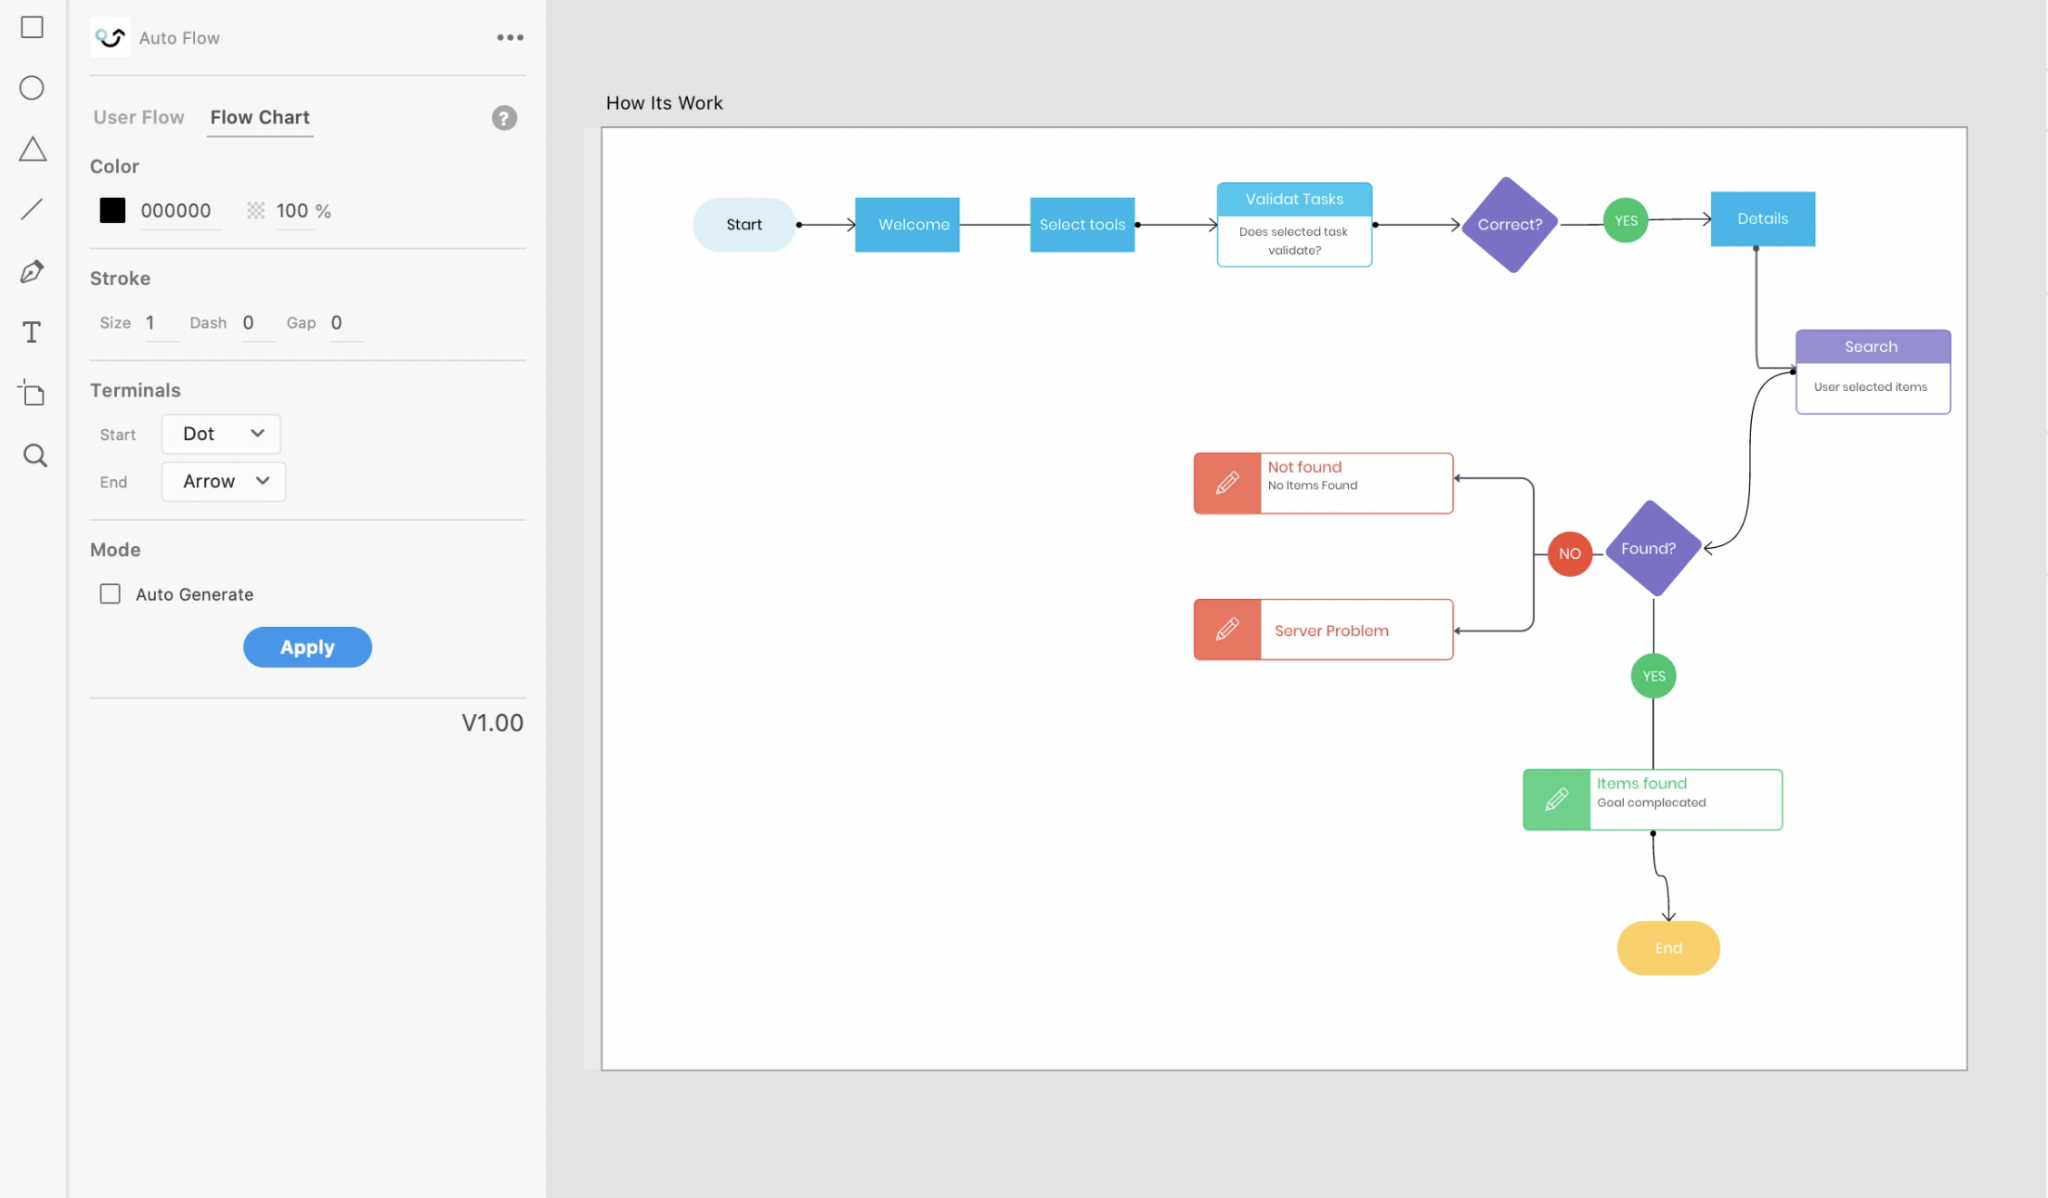
Task: Select the Line tool
Action: click(x=32, y=209)
